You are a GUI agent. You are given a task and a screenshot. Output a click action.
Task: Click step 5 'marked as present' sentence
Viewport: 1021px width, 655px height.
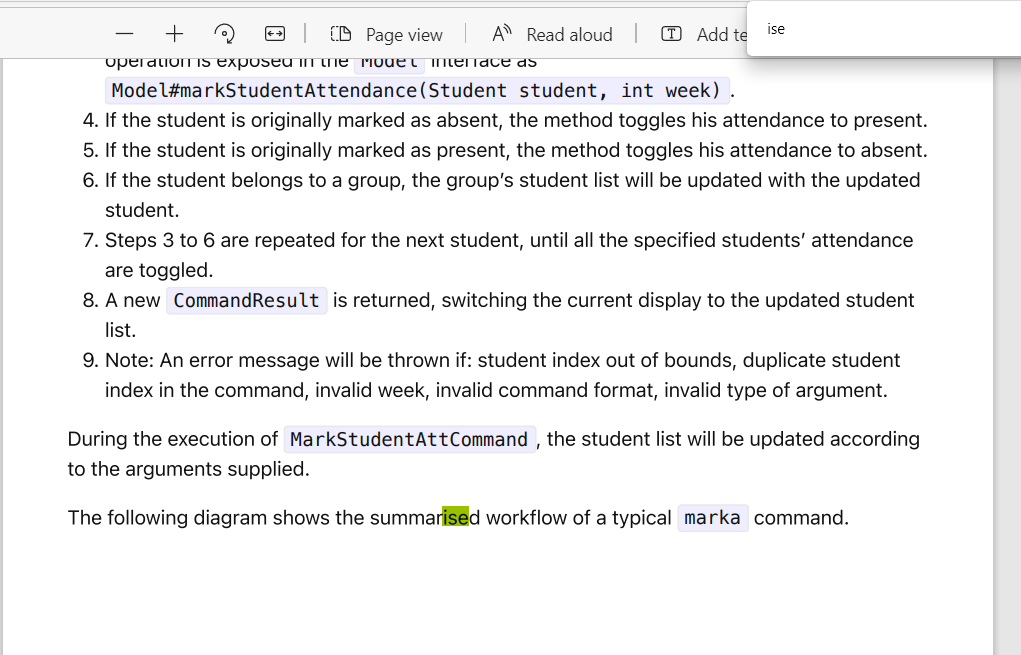(x=516, y=150)
